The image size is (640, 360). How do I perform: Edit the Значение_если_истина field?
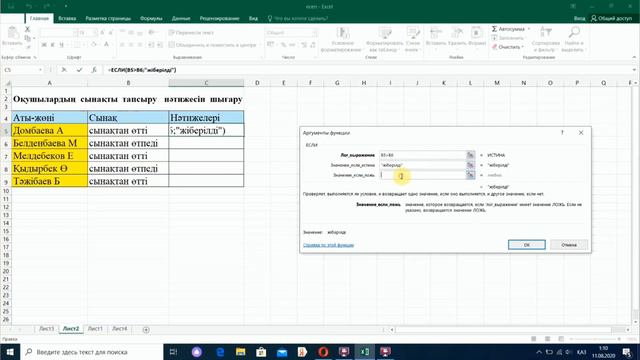pyautogui.click(x=423, y=165)
